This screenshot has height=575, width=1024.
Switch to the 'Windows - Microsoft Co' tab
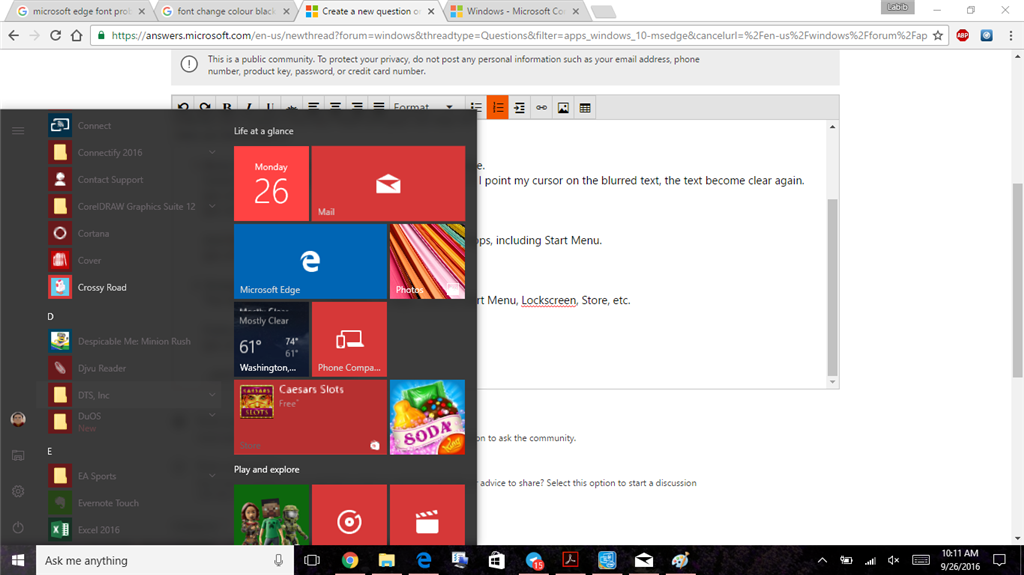tap(515, 11)
